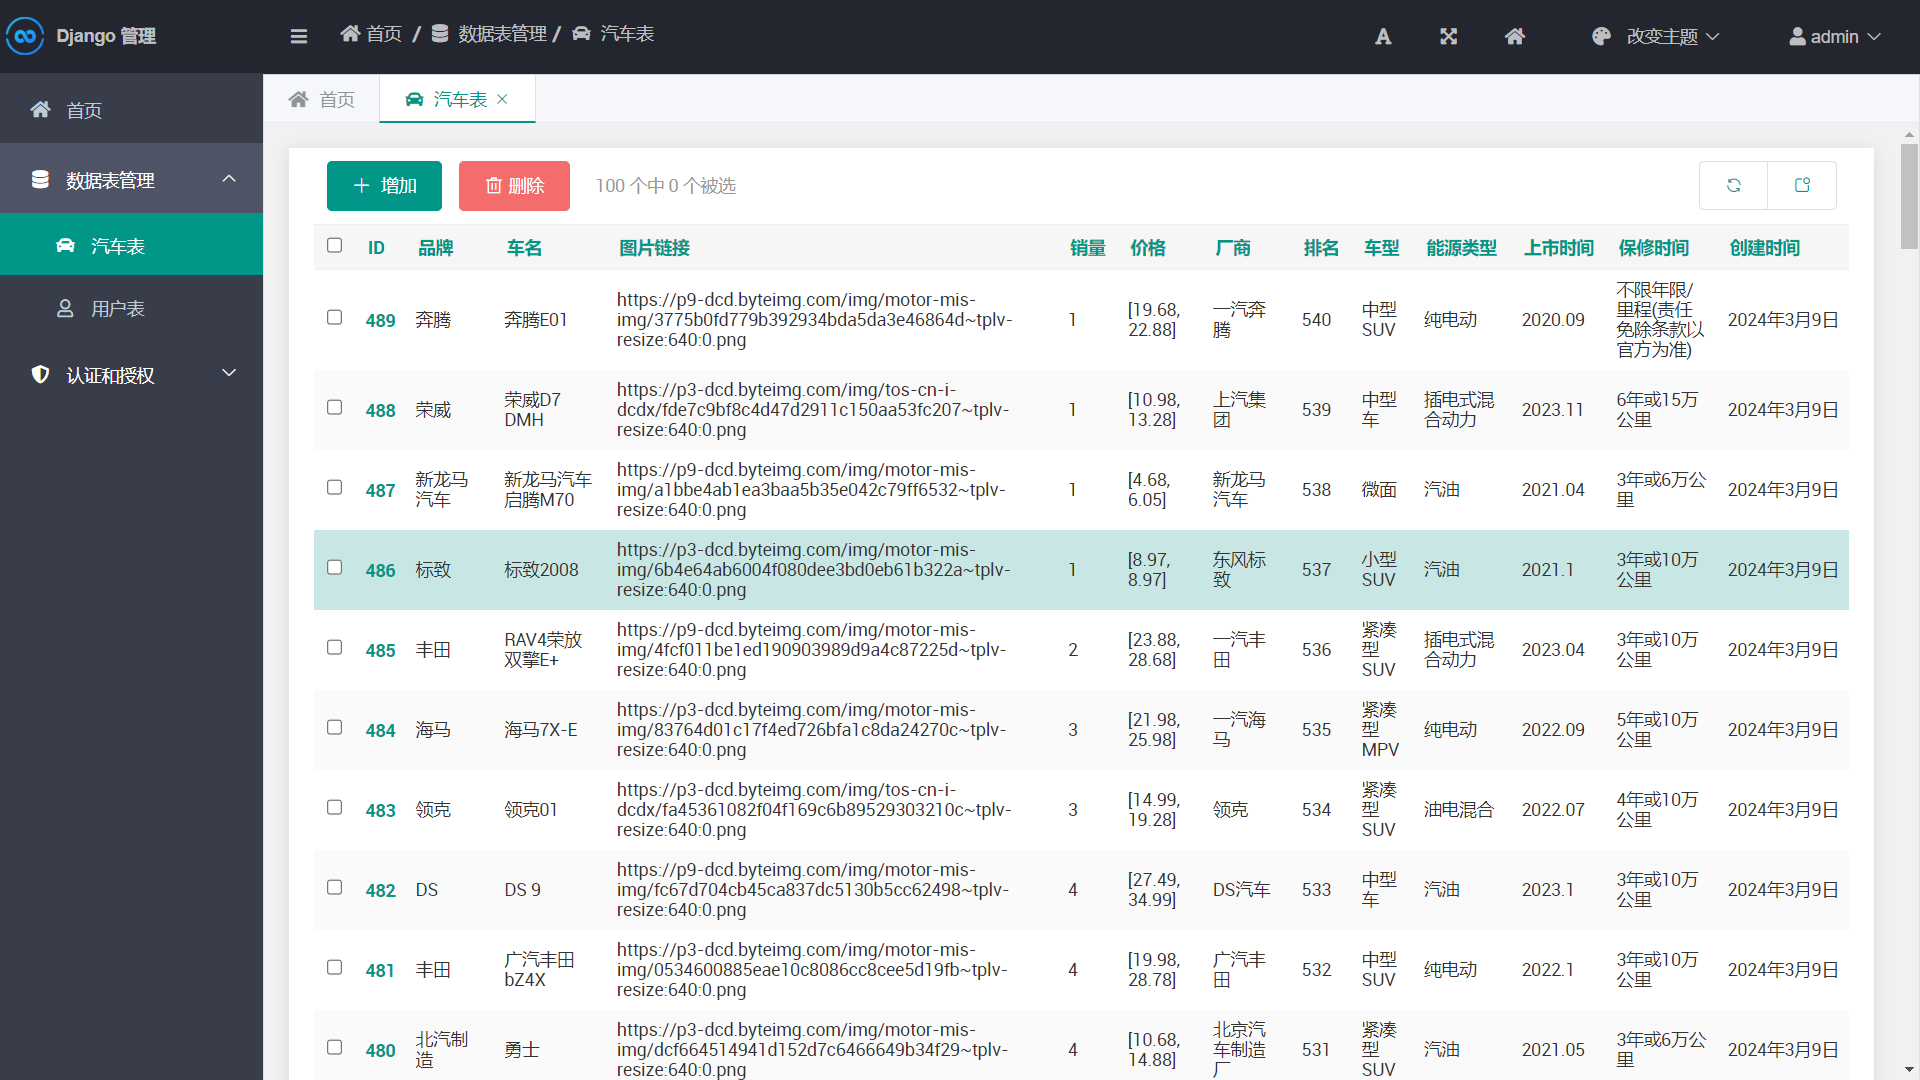Check the row for ID 489
1920x1080 pixels.
click(334, 317)
